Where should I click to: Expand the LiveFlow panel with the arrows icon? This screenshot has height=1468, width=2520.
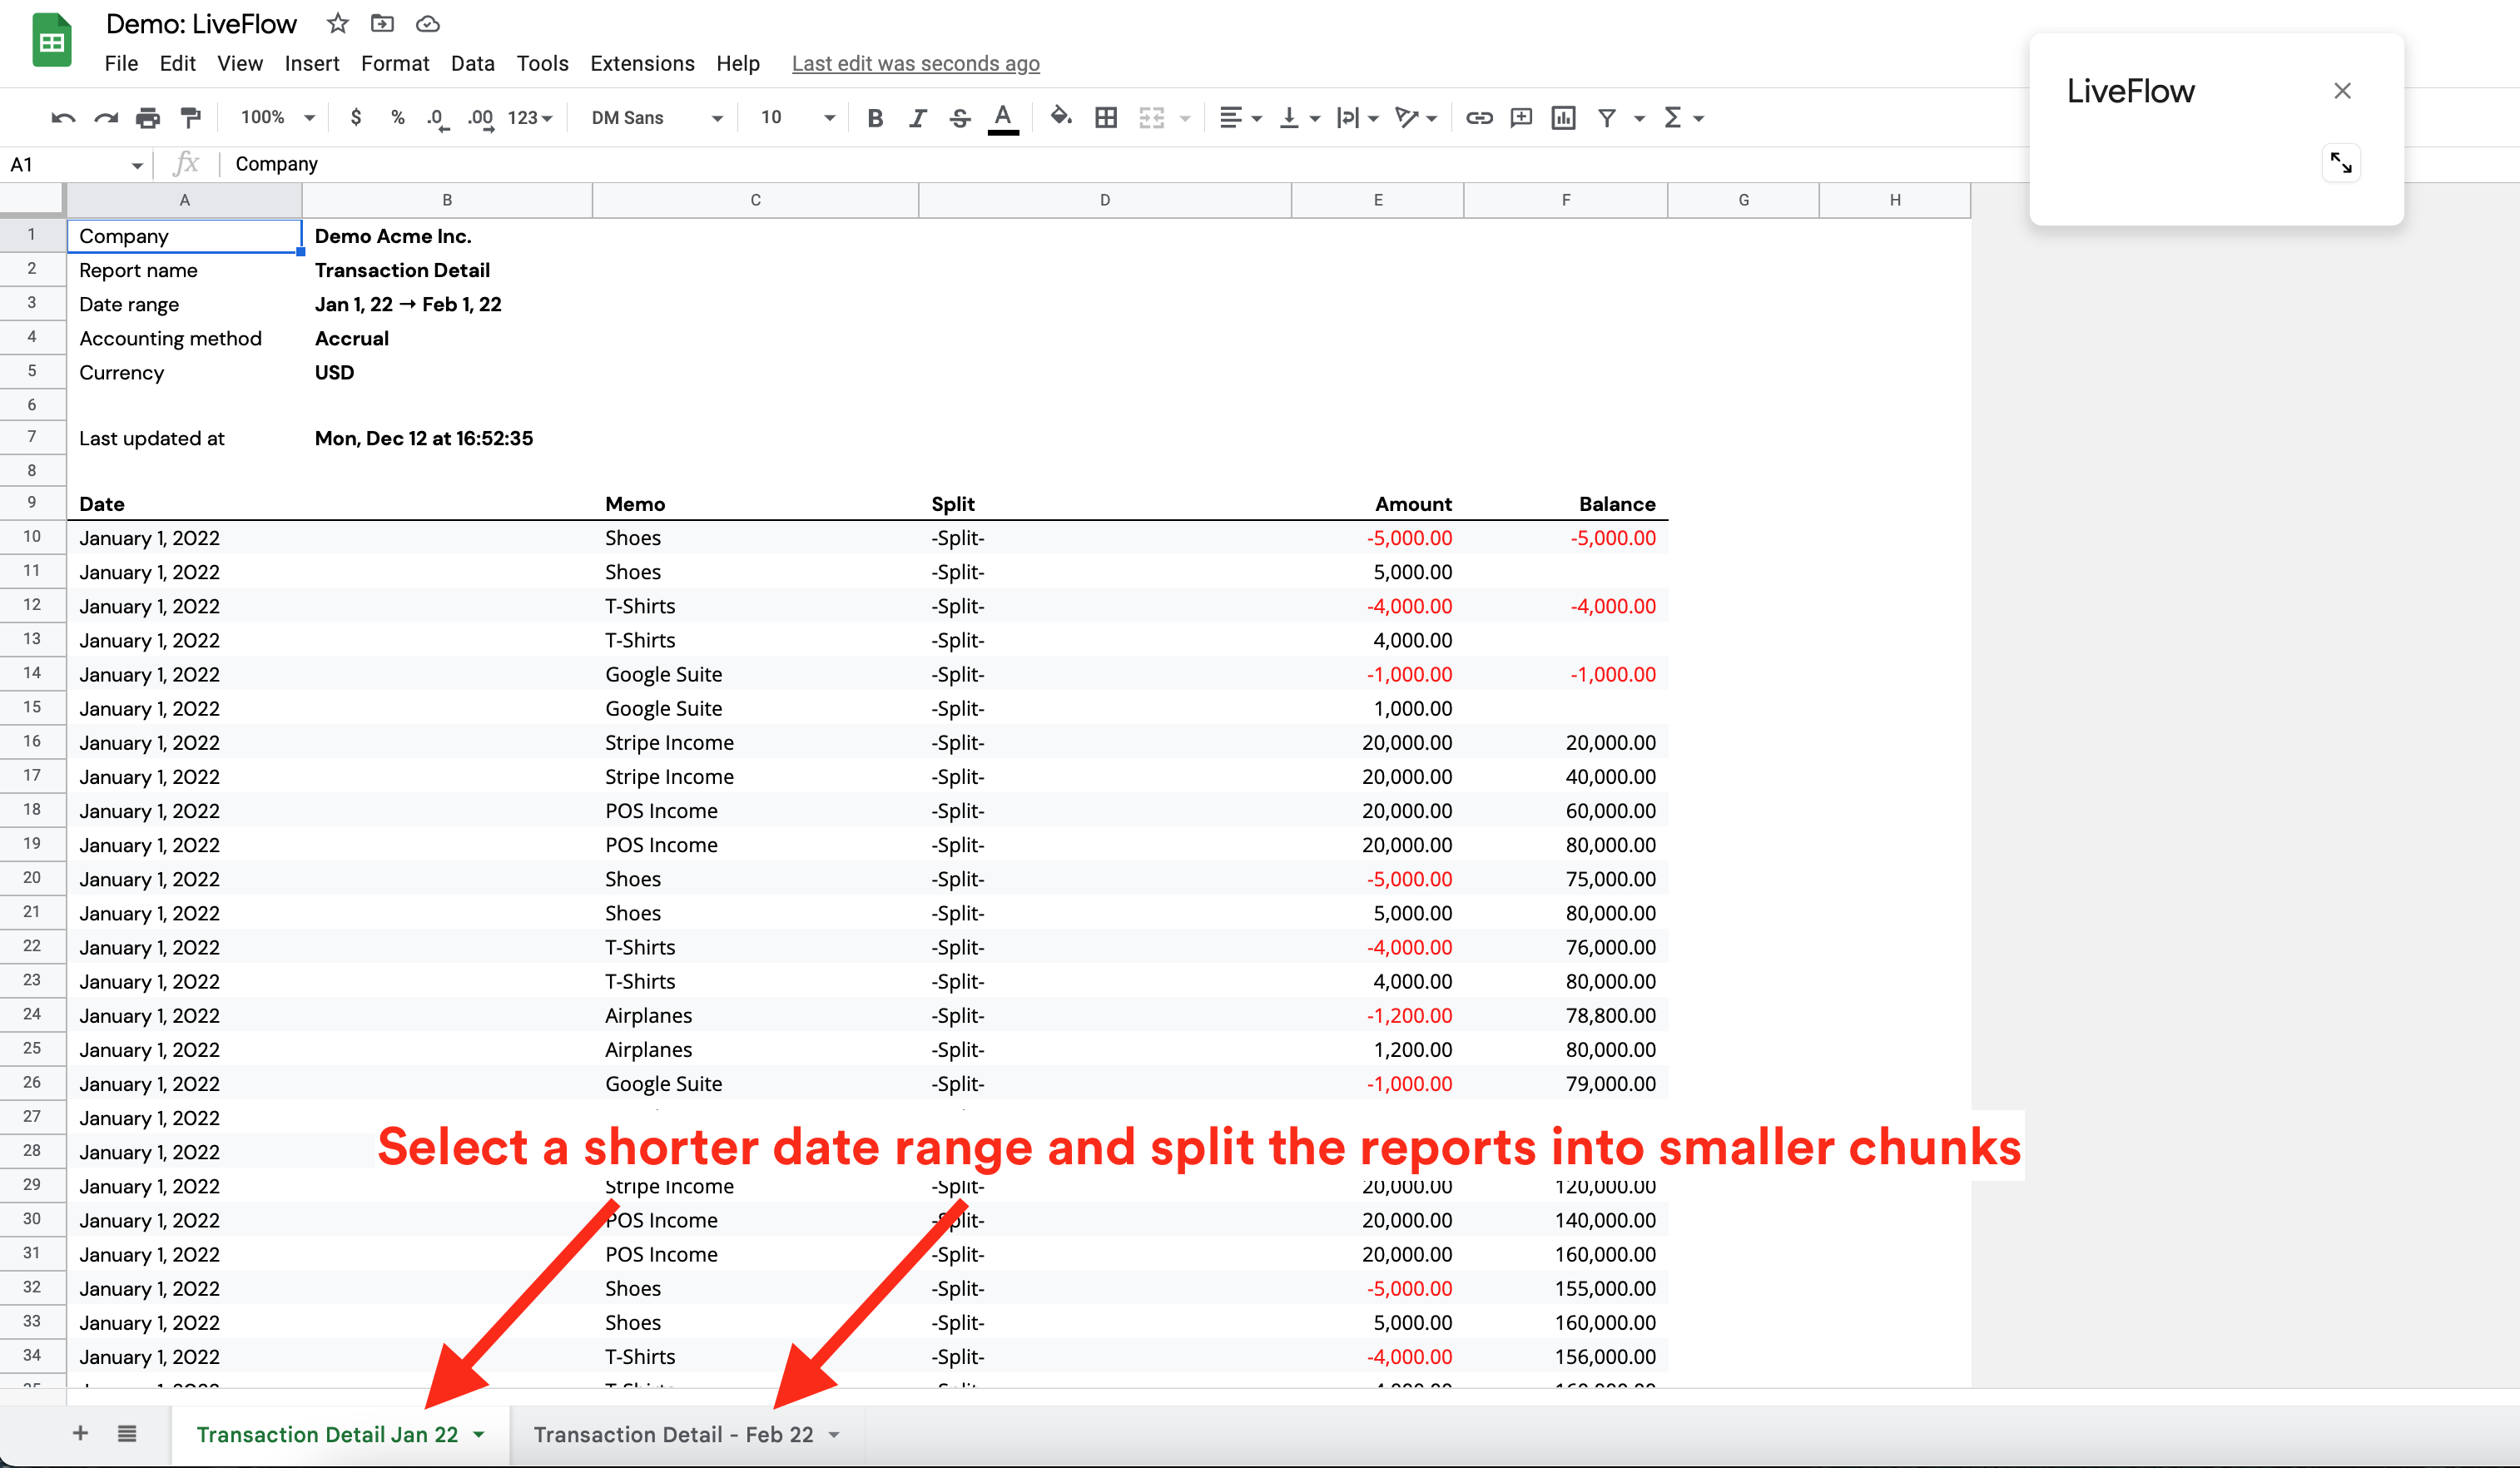pyautogui.click(x=2341, y=163)
